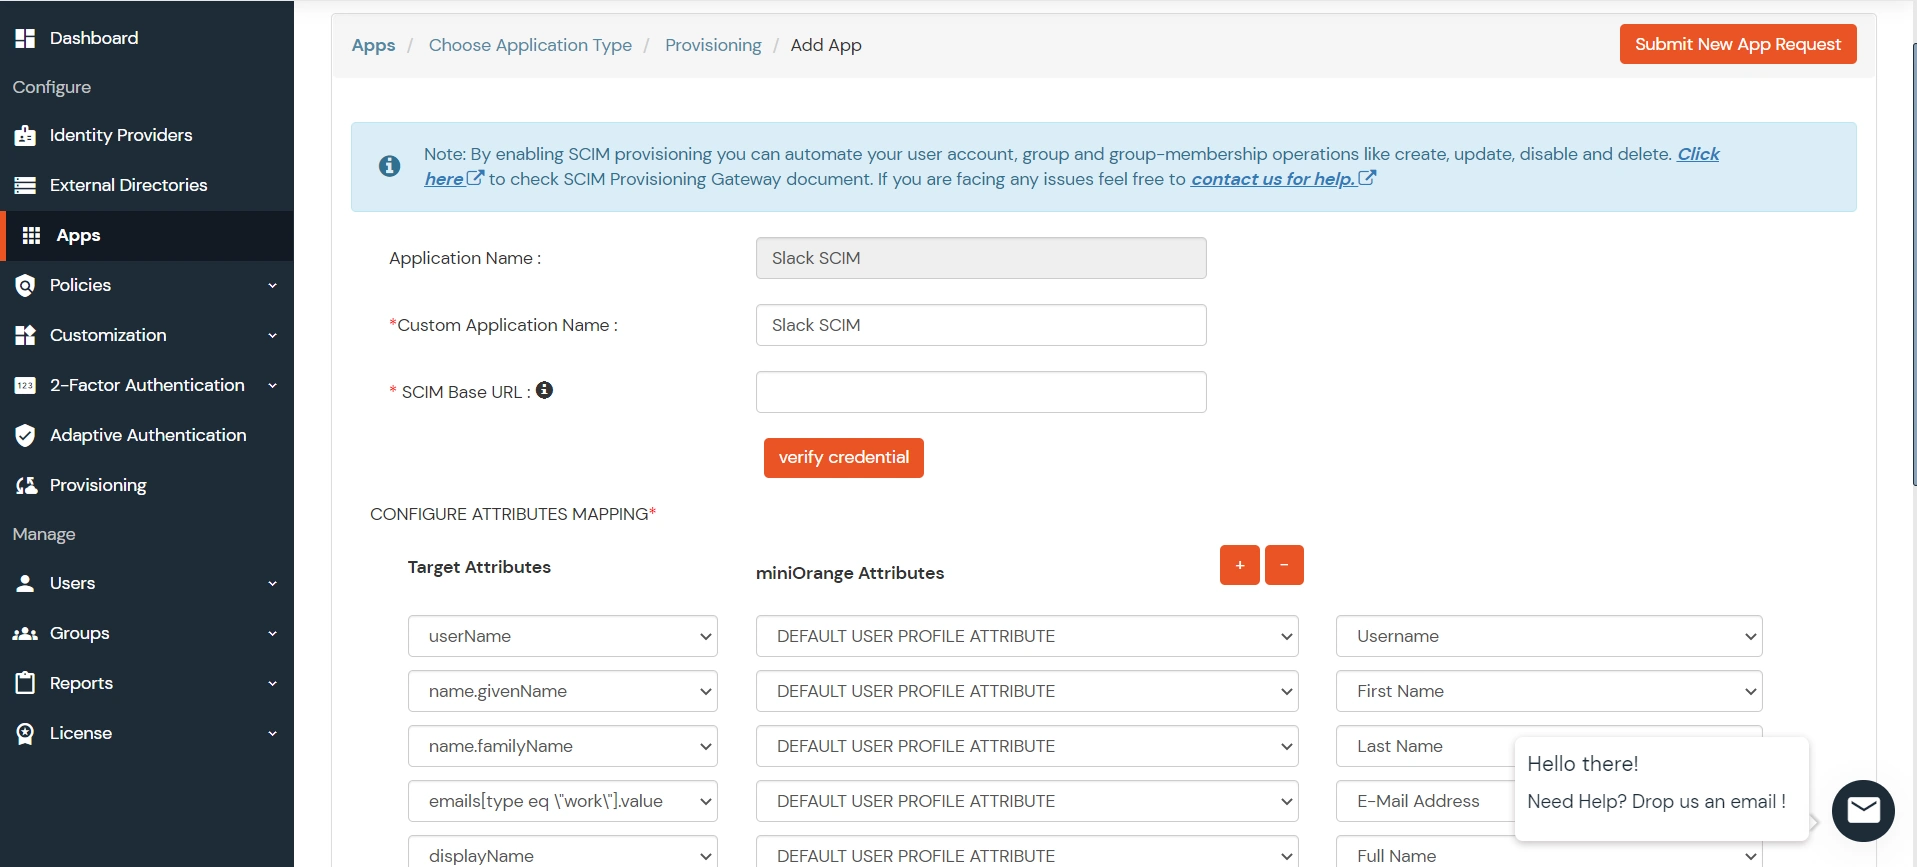Click the SCIM Base URL info icon
Screen dimensions: 1917x867
[544, 390]
